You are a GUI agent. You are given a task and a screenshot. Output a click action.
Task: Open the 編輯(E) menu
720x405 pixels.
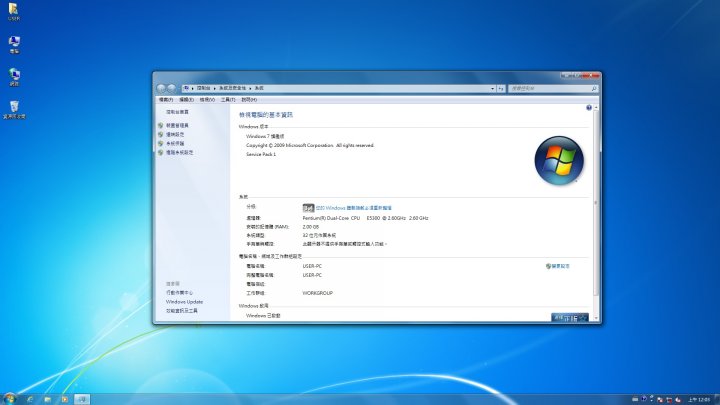coord(186,100)
